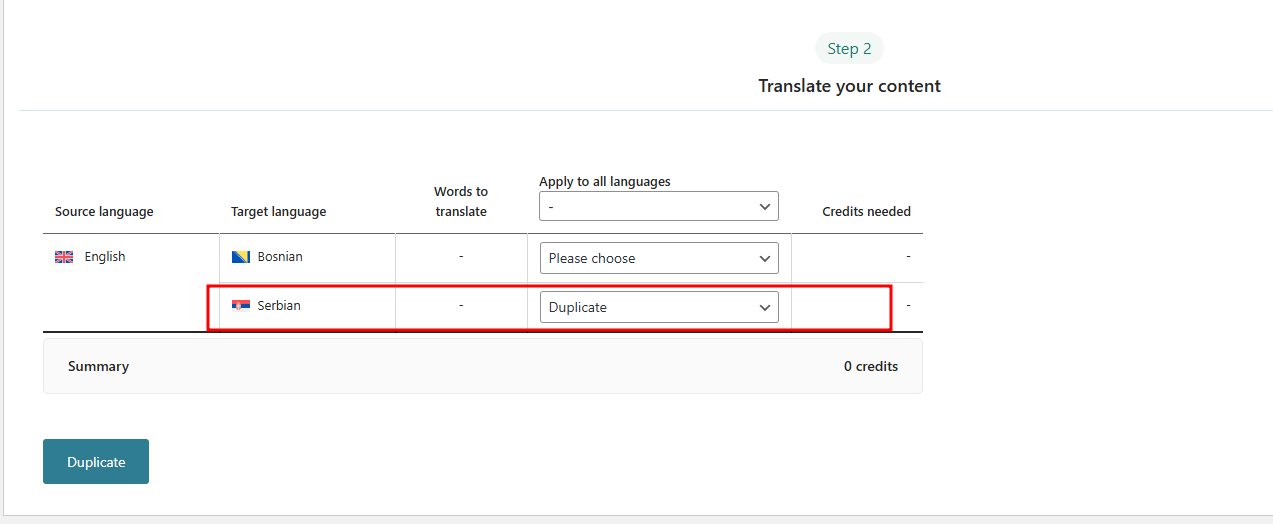
Task: Click the English source language label
Action: [x=105, y=257]
